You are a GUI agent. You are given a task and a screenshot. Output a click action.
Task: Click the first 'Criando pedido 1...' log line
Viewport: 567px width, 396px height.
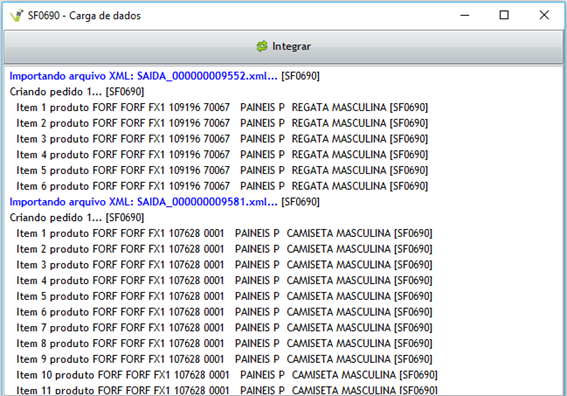click(x=77, y=92)
